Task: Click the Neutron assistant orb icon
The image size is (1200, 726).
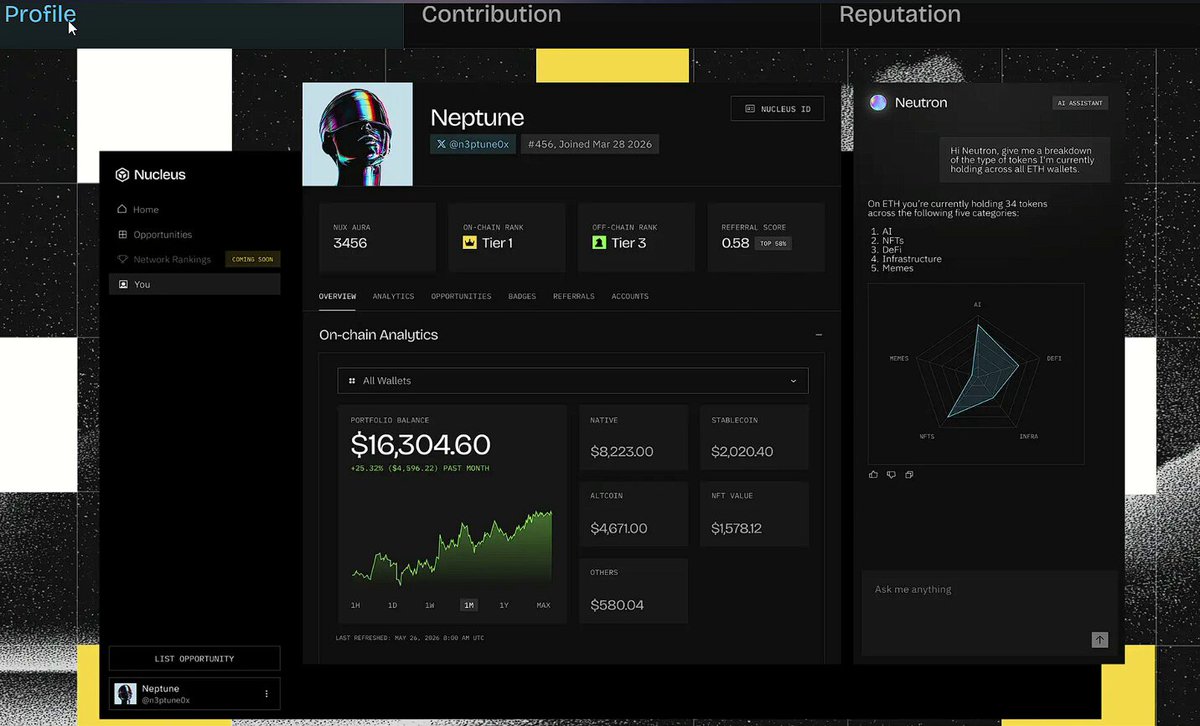Action: pos(878,103)
